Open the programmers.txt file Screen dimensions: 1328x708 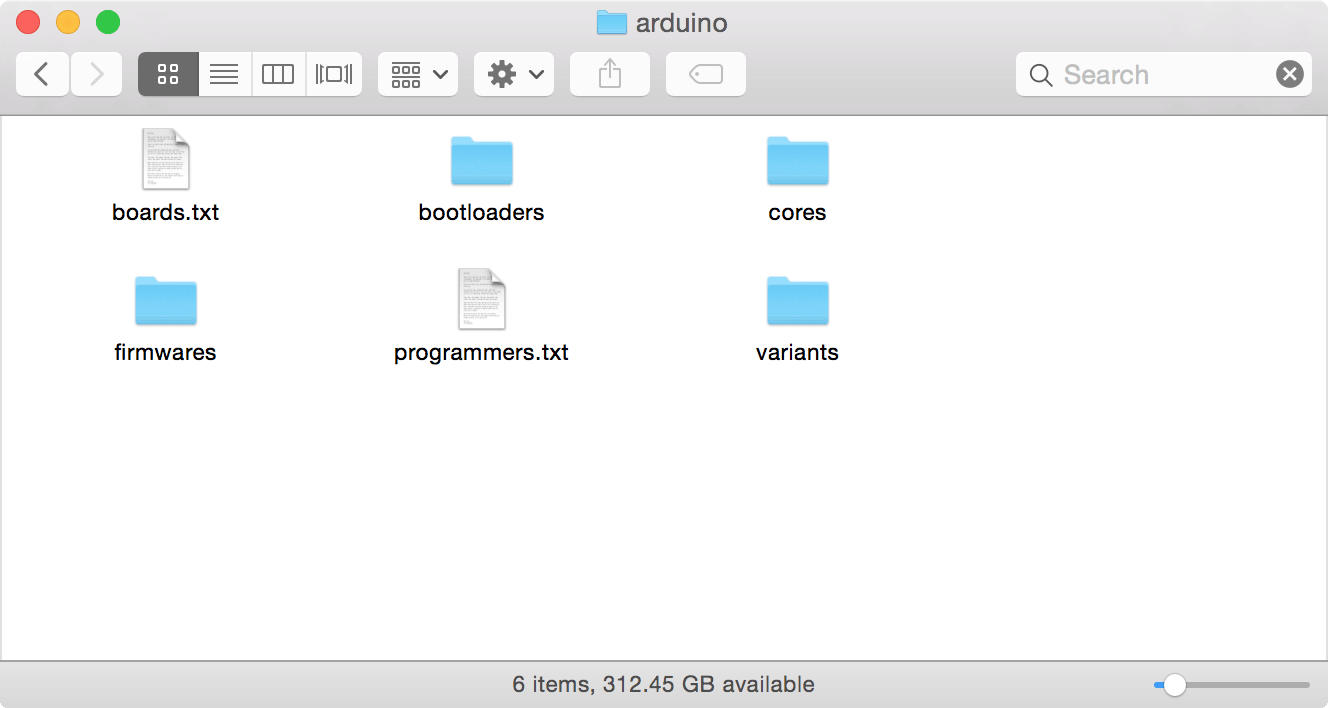point(481,298)
